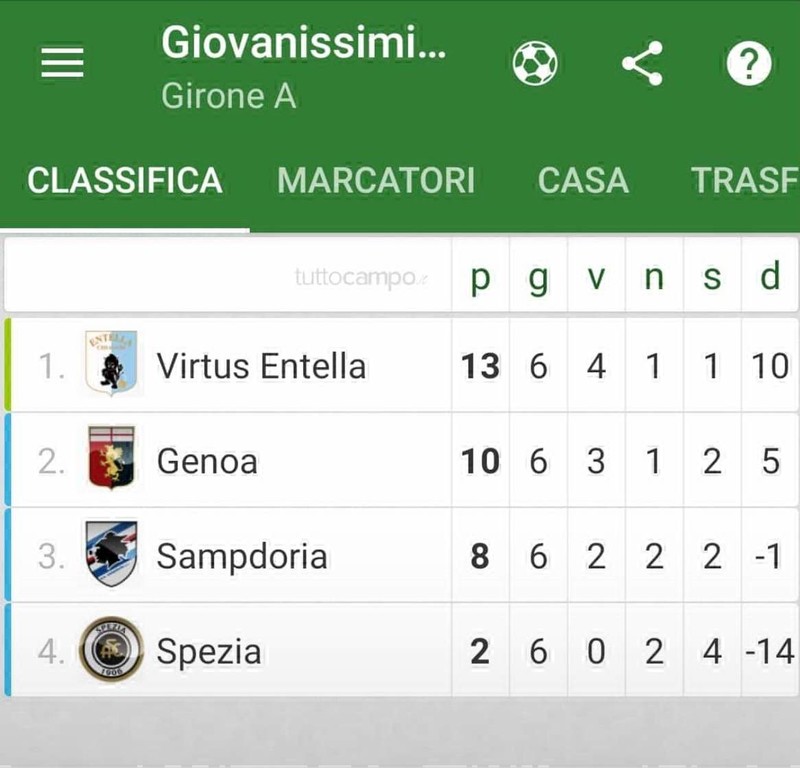Tap the Sampdoria crest logo
Viewport: 800px width, 768px height.
[x=111, y=553]
